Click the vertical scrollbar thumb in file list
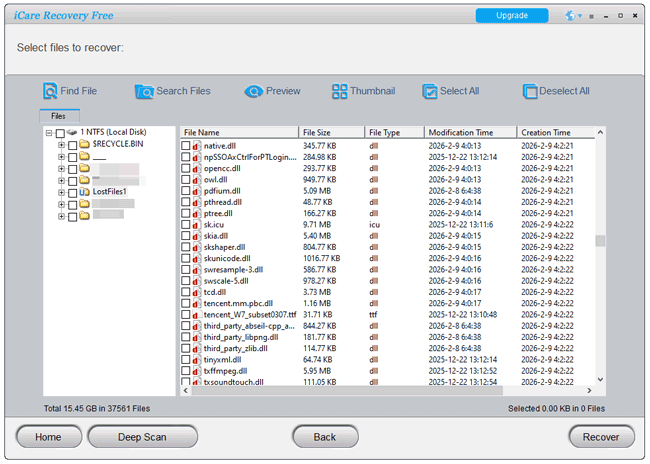 click(x=600, y=241)
